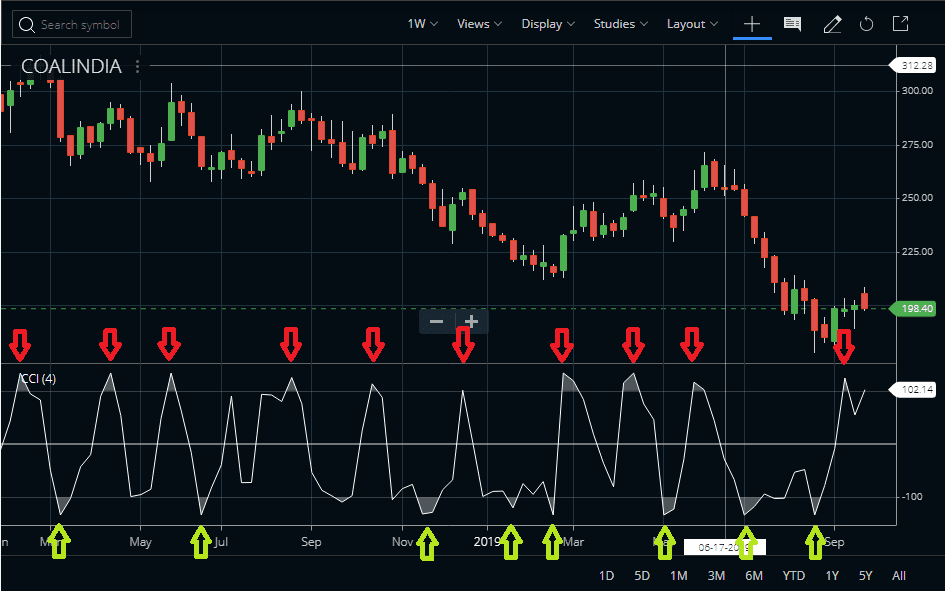Select the pencil drawing tool

(x=832, y=24)
